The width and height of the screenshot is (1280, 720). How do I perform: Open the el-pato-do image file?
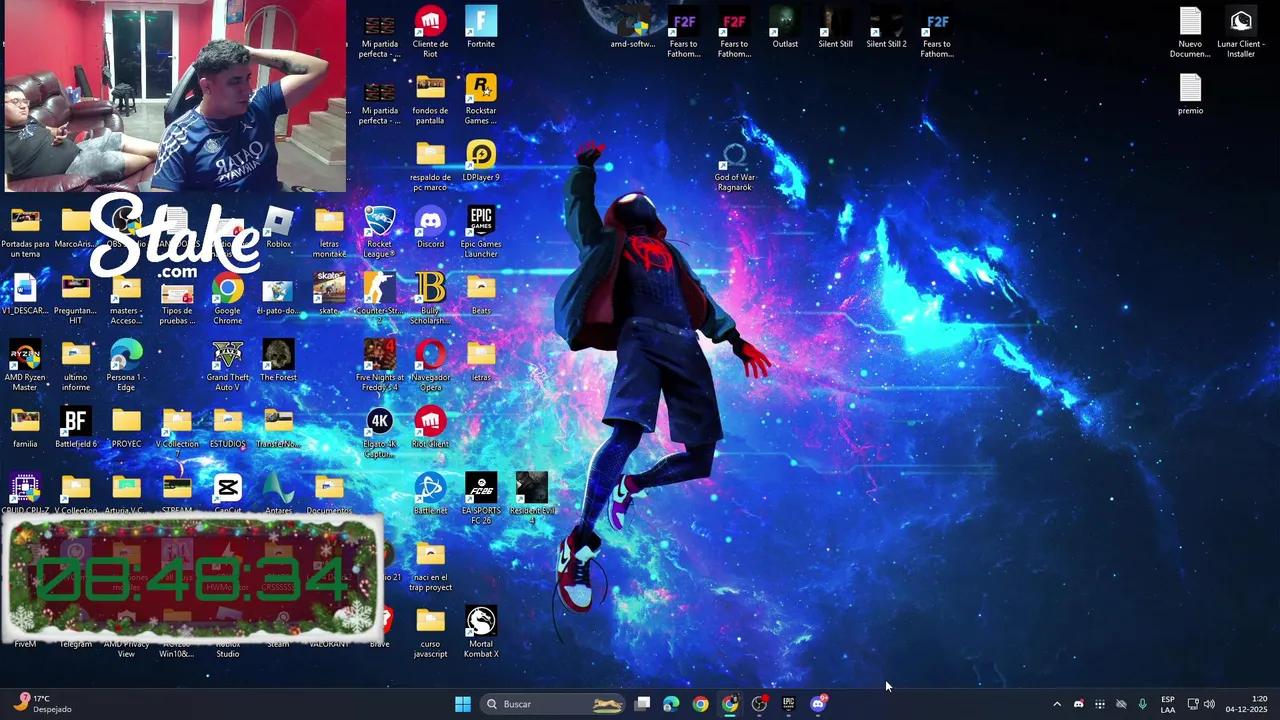pos(278,294)
